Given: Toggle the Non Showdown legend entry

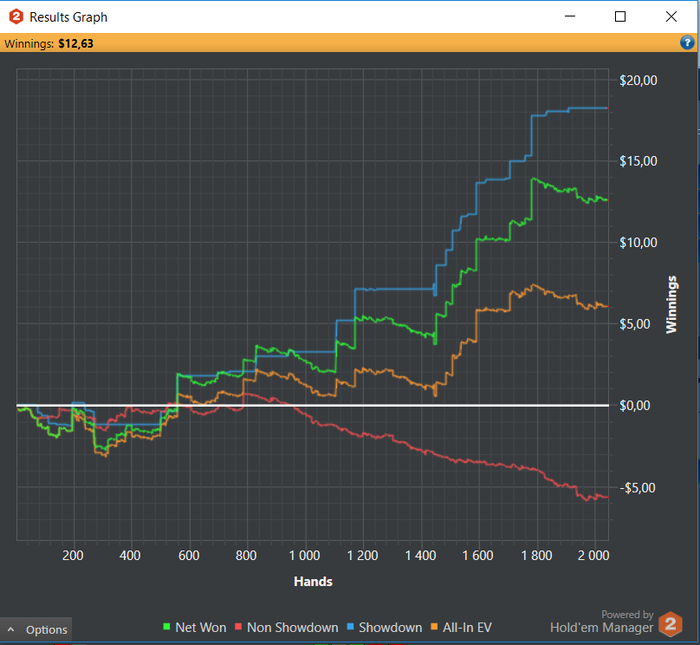Looking at the screenshot, I should [287, 627].
